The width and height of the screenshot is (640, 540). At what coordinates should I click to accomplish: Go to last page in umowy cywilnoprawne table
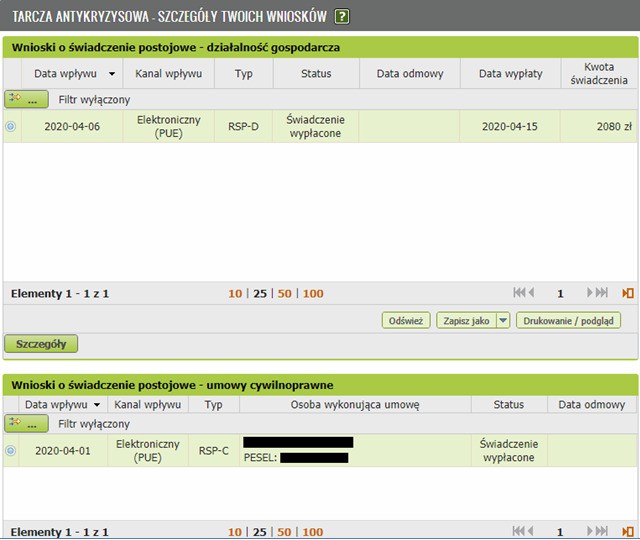coord(602,531)
